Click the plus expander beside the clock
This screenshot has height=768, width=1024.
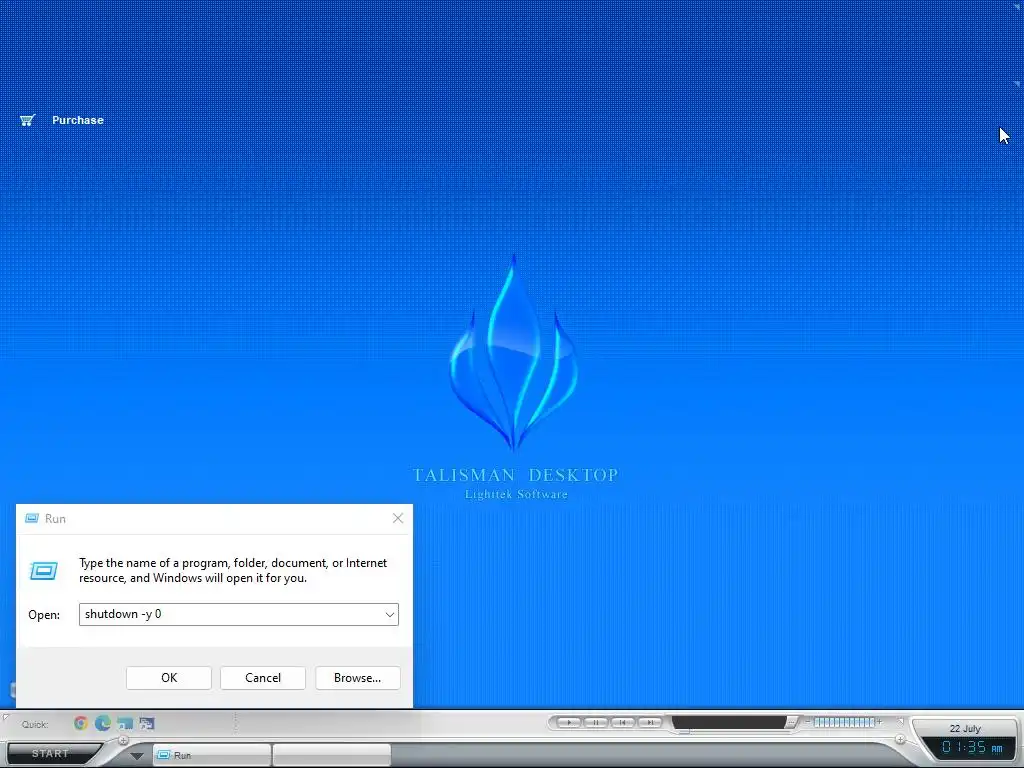[x=901, y=739]
